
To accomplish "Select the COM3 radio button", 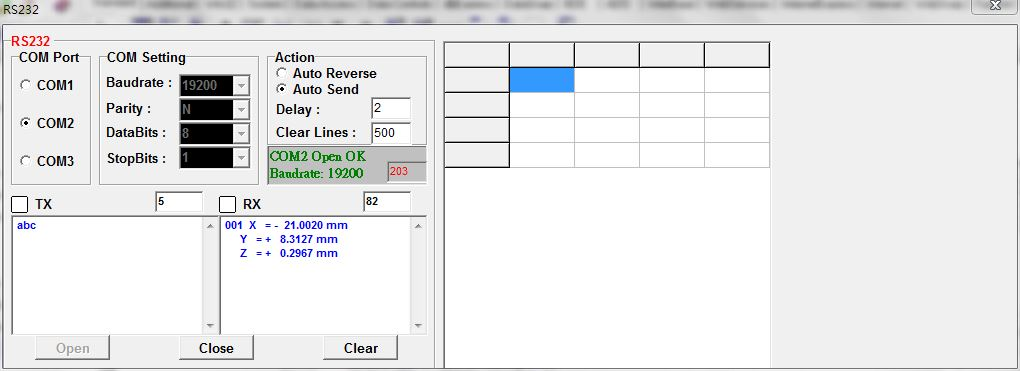I will click(x=25, y=161).
